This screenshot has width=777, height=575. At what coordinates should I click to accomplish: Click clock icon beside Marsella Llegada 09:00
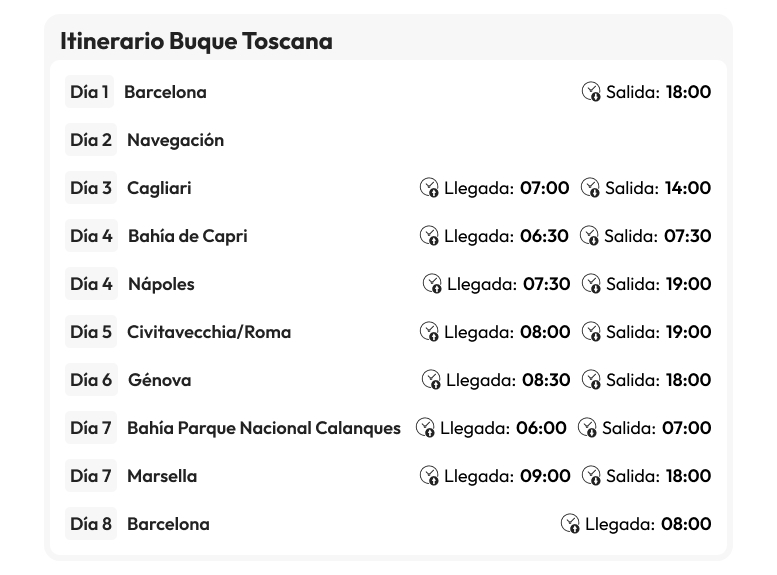coord(429,476)
